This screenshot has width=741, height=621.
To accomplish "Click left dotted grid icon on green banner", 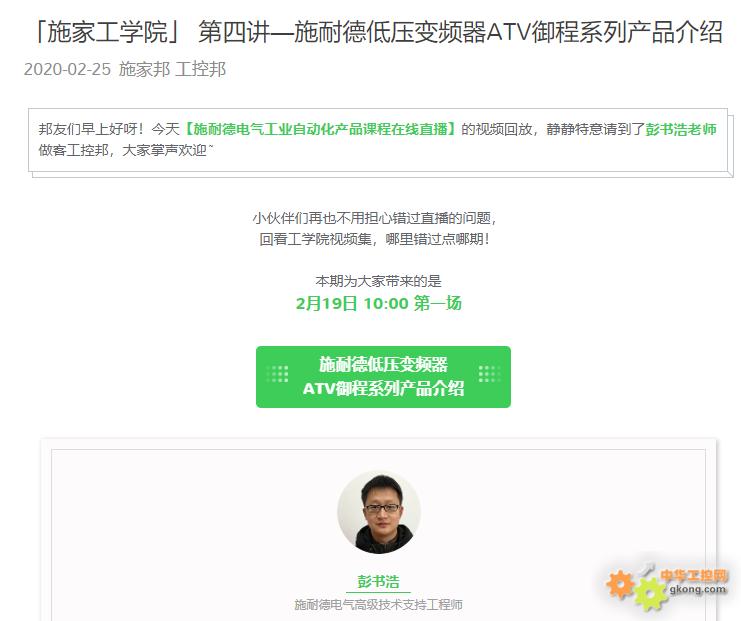I will (277, 374).
